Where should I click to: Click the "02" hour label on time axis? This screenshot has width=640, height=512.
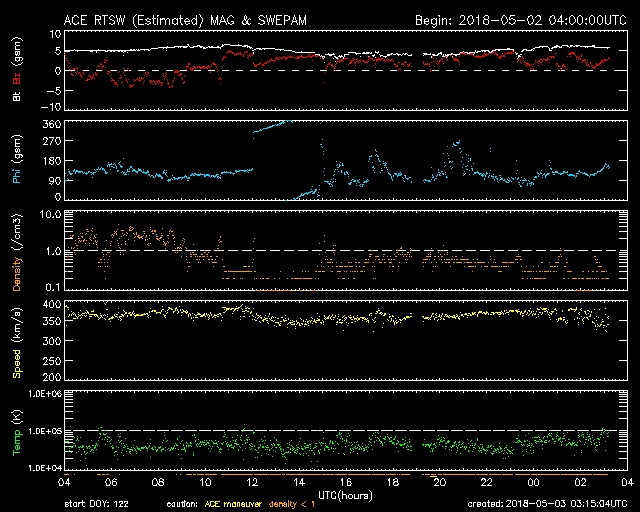[580, 483]
